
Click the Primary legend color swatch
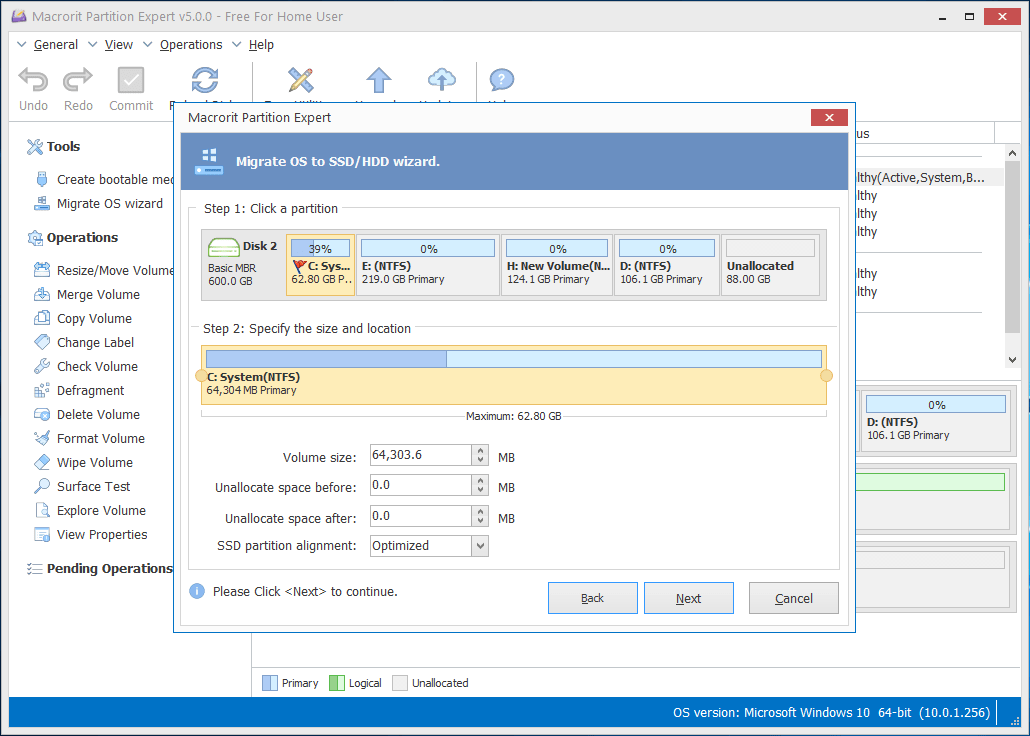click(270, 683)
